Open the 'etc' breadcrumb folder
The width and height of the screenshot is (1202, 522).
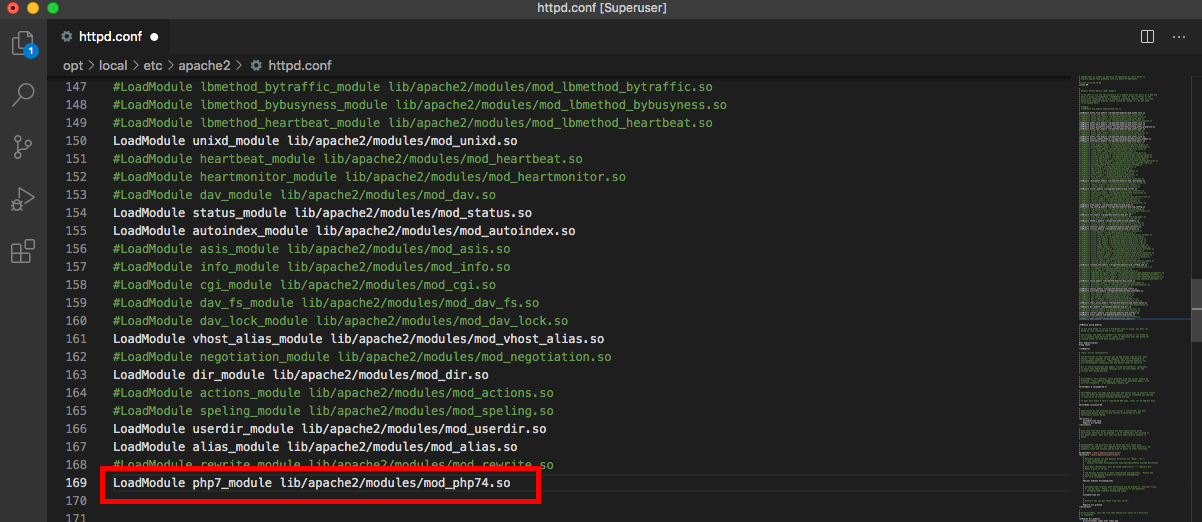click(x=153, y=65)
